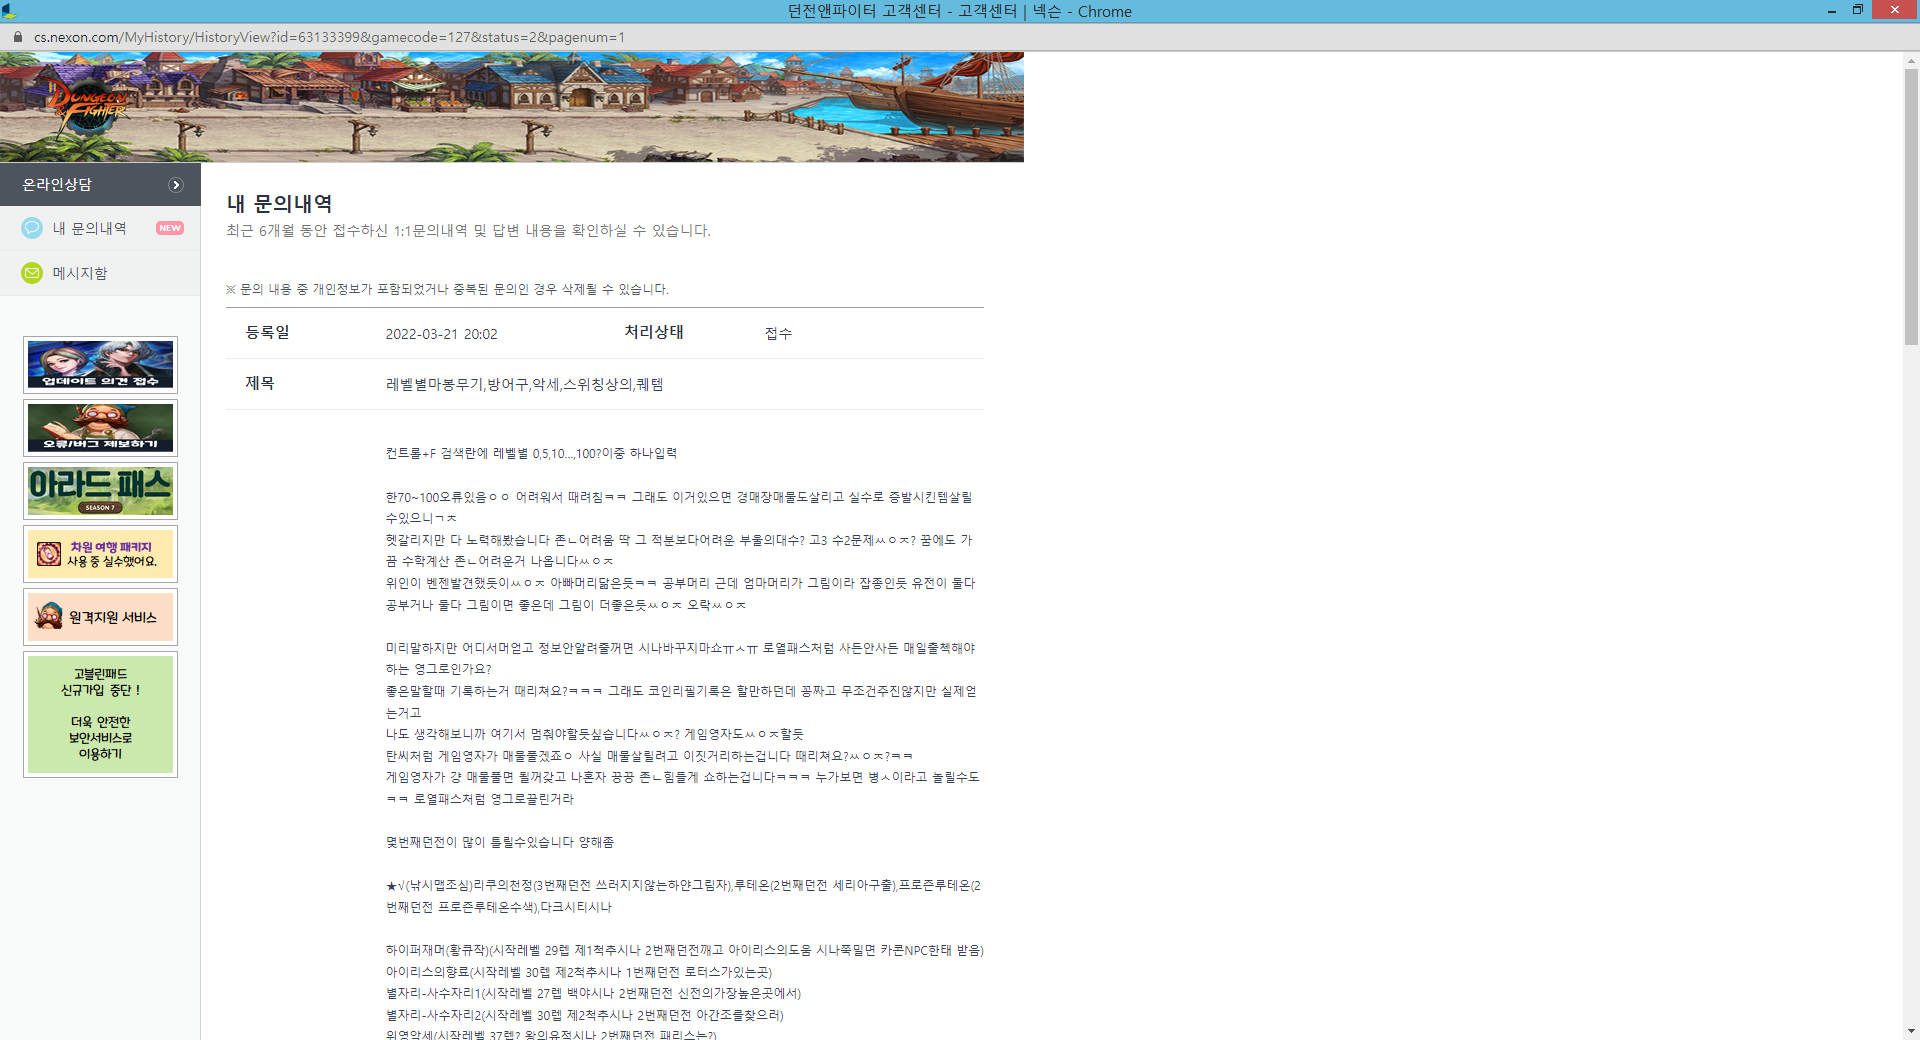Open the 메시지함 menu item
Screen dimensions: 1920x1040
click(x=80, y=273)
